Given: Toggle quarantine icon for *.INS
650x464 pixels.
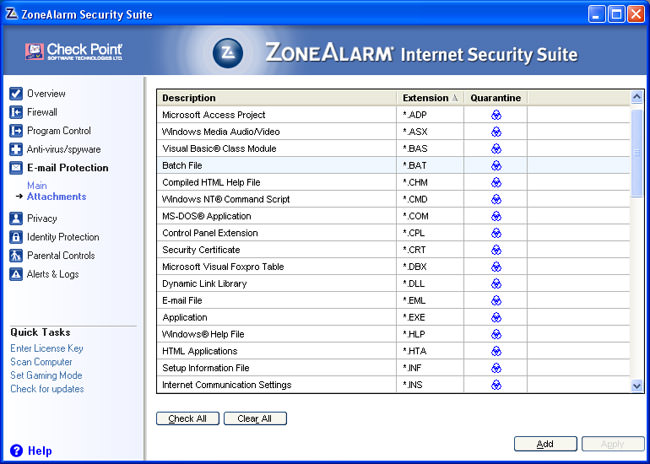Looking at the screenshot, I should (496, 385).
